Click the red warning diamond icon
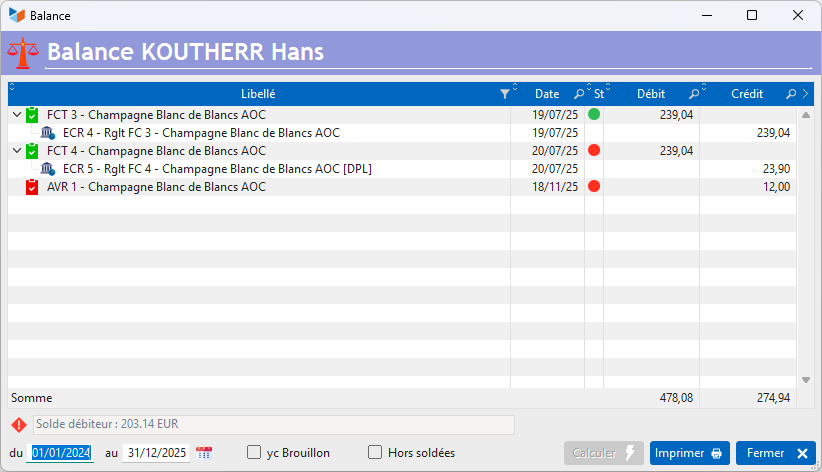 point(19,425)
